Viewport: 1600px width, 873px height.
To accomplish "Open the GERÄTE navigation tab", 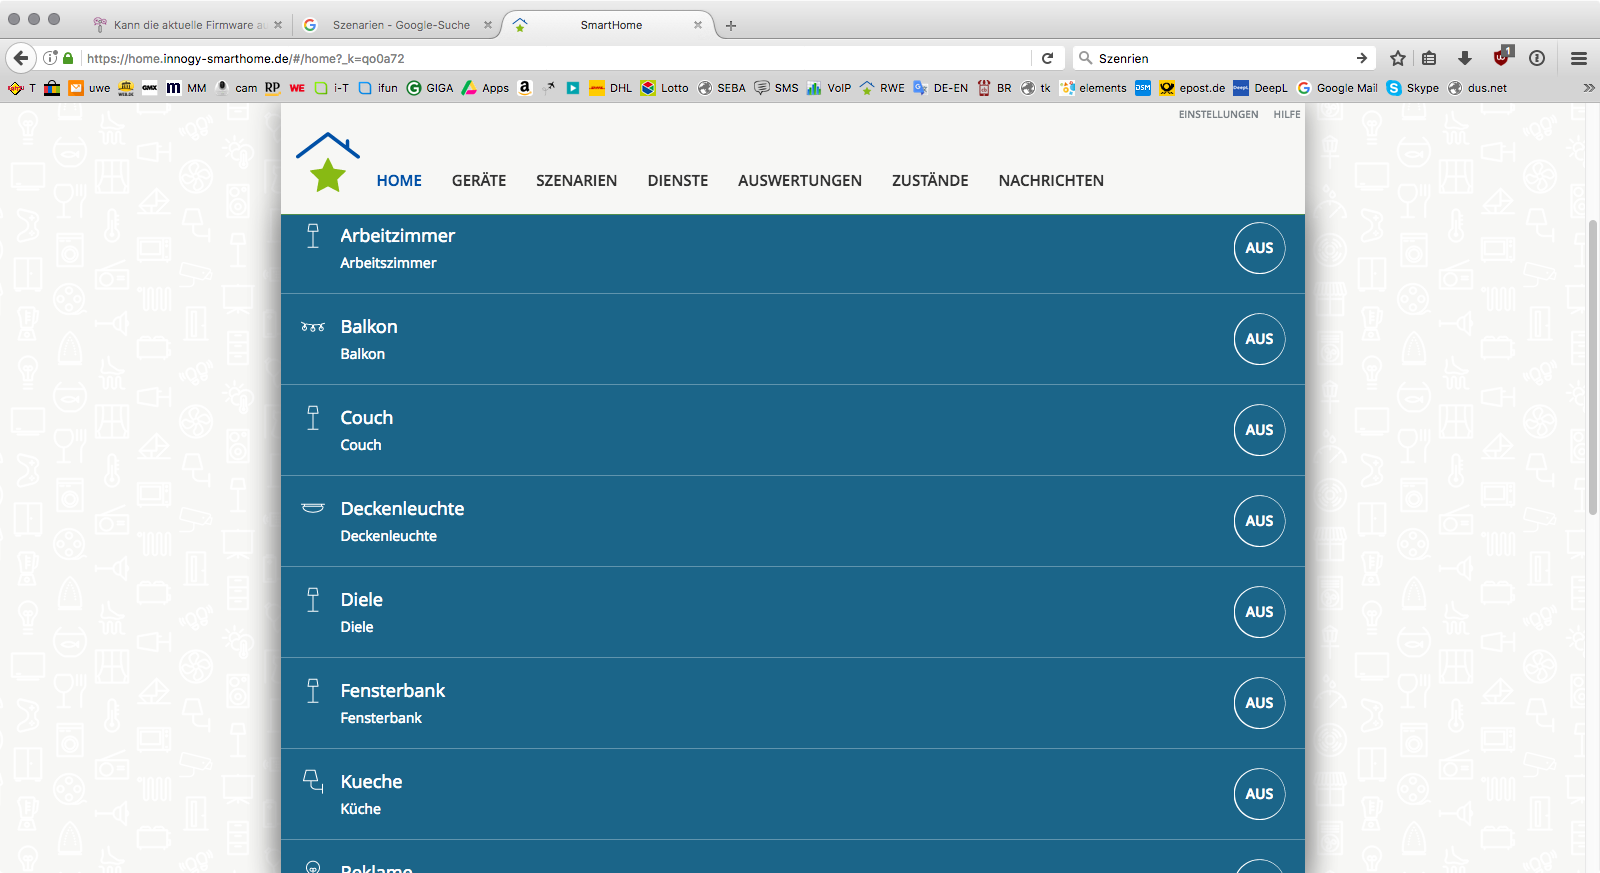I will 479,181.
